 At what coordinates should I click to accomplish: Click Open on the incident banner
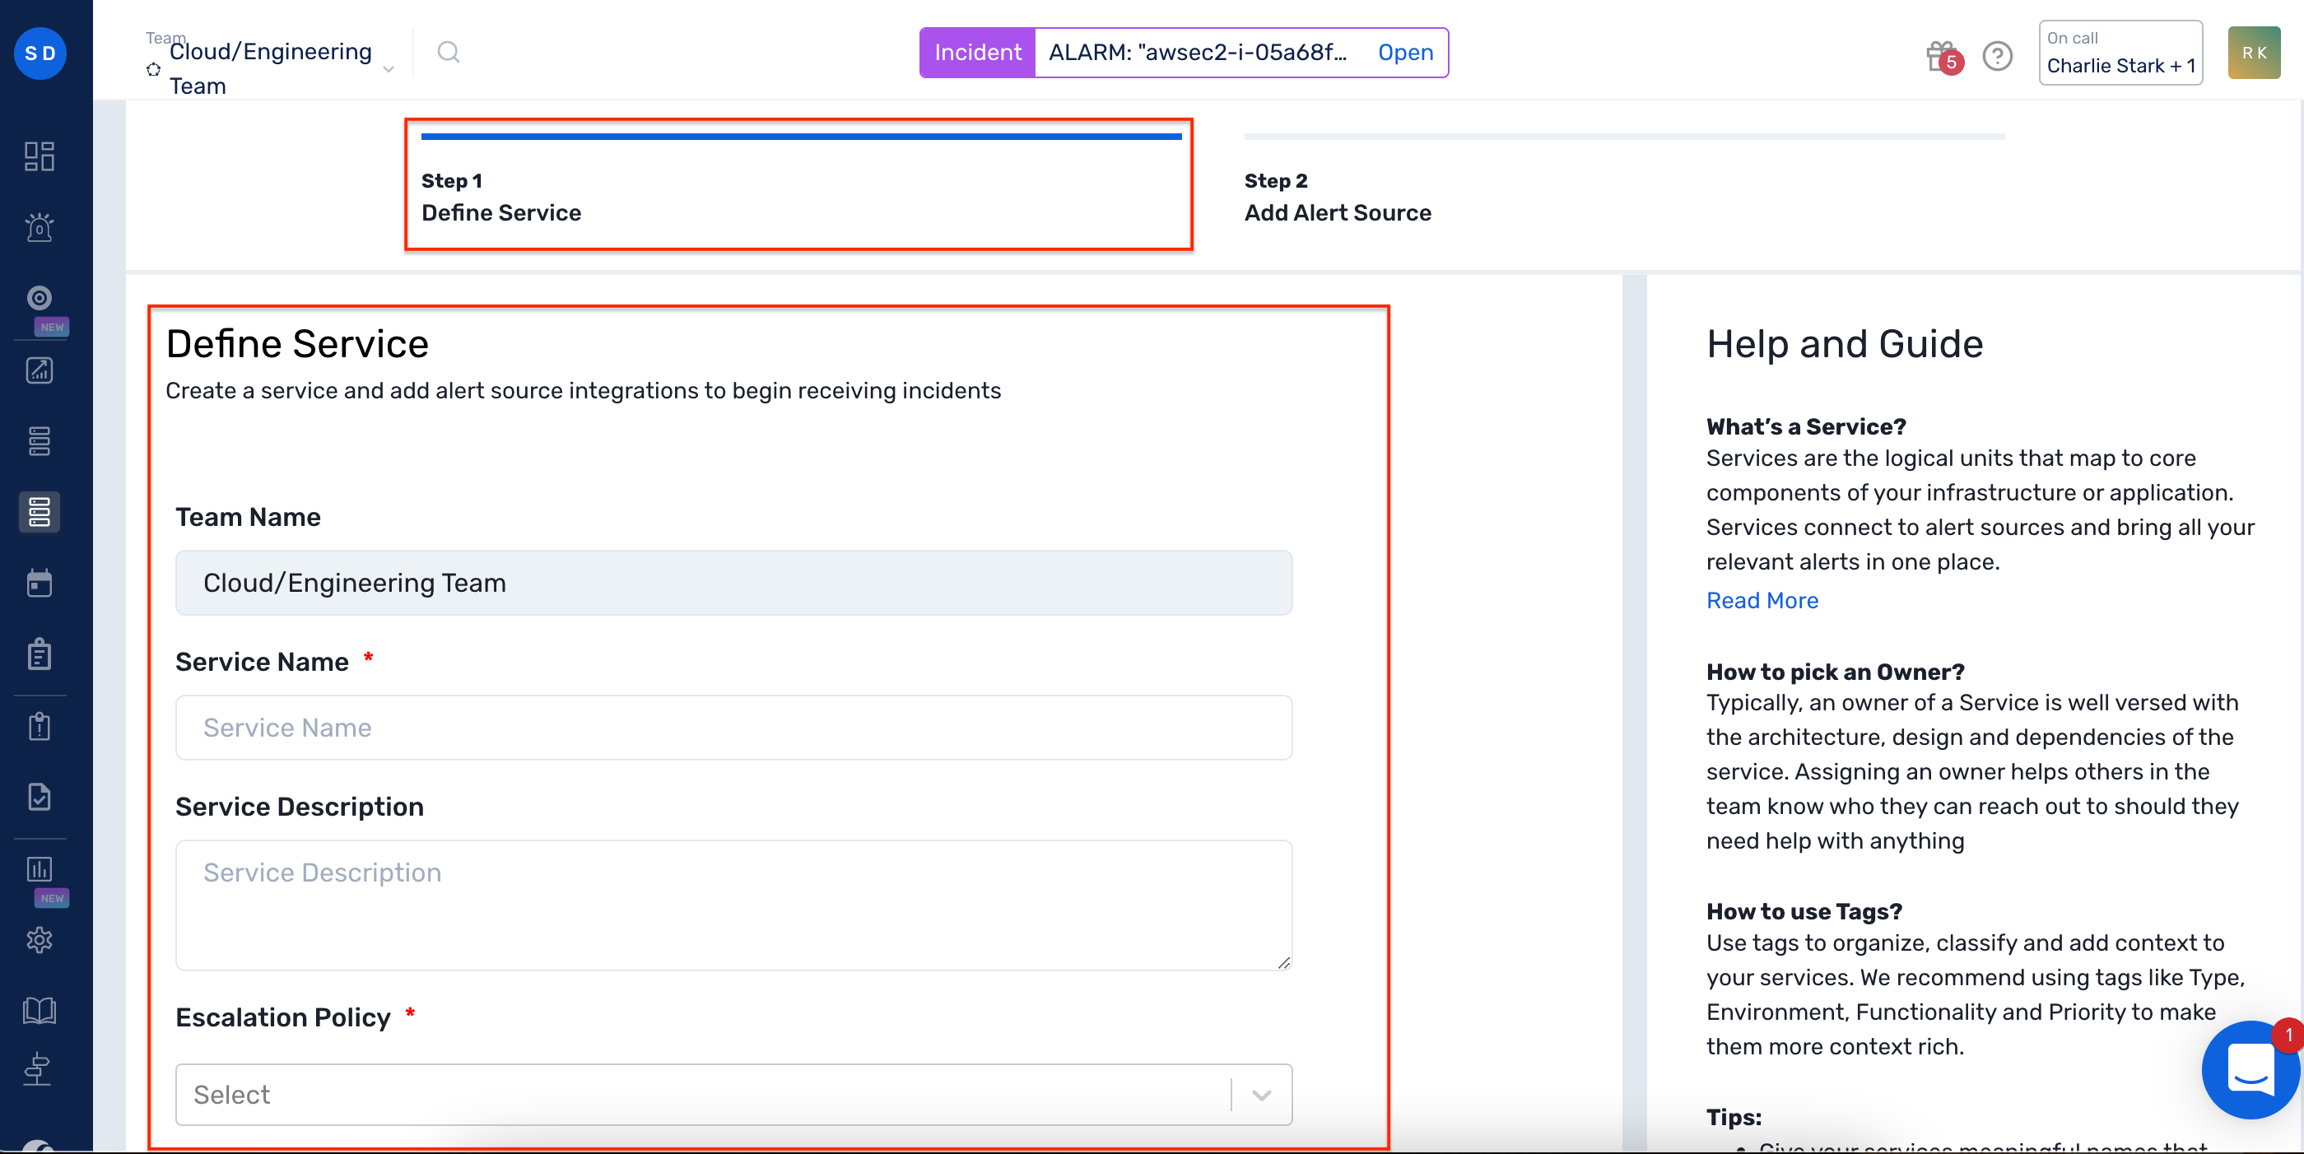[x=1405, y=52]
